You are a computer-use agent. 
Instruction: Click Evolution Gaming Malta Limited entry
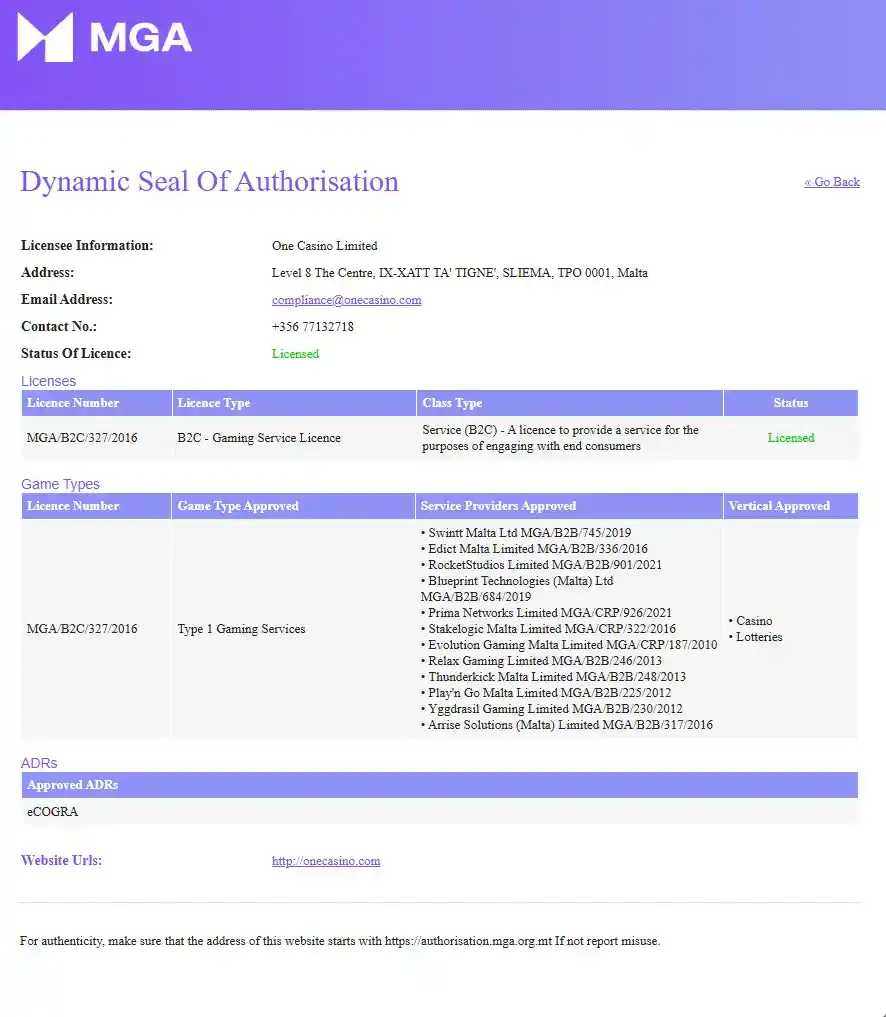point(569,645)
